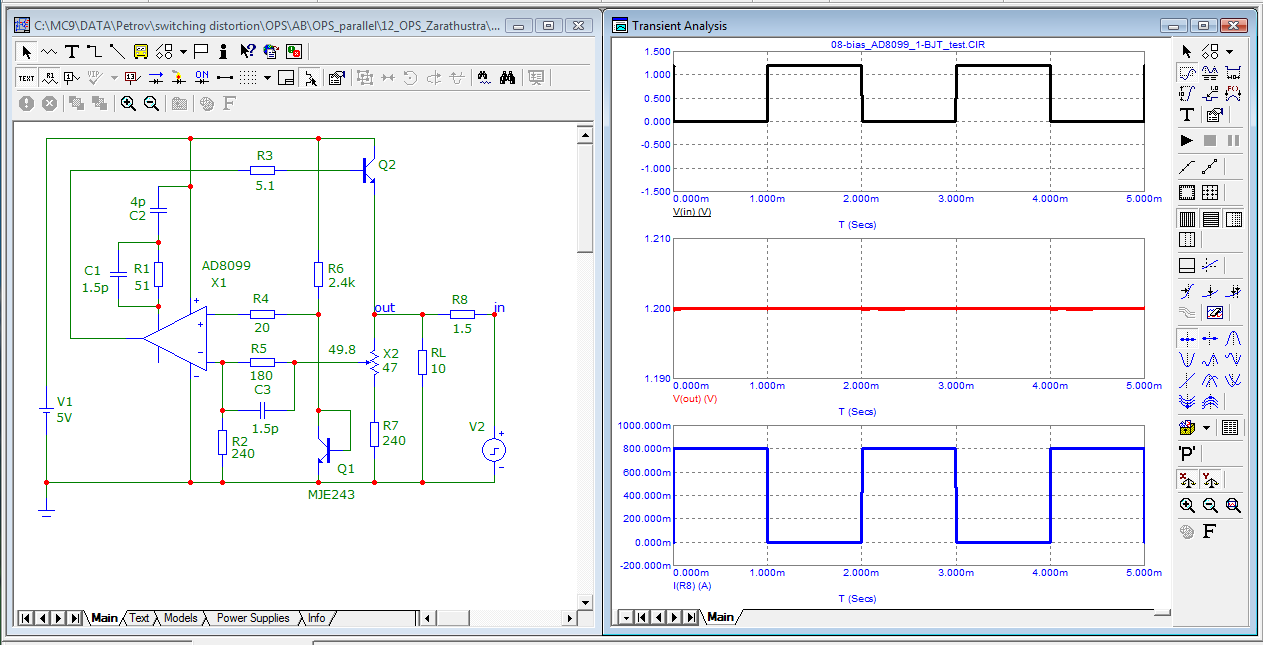This screenshot has width=1263, height=645.
Task: Select the orthogonal Wire mode tool
Action: (x=94, y=52)
